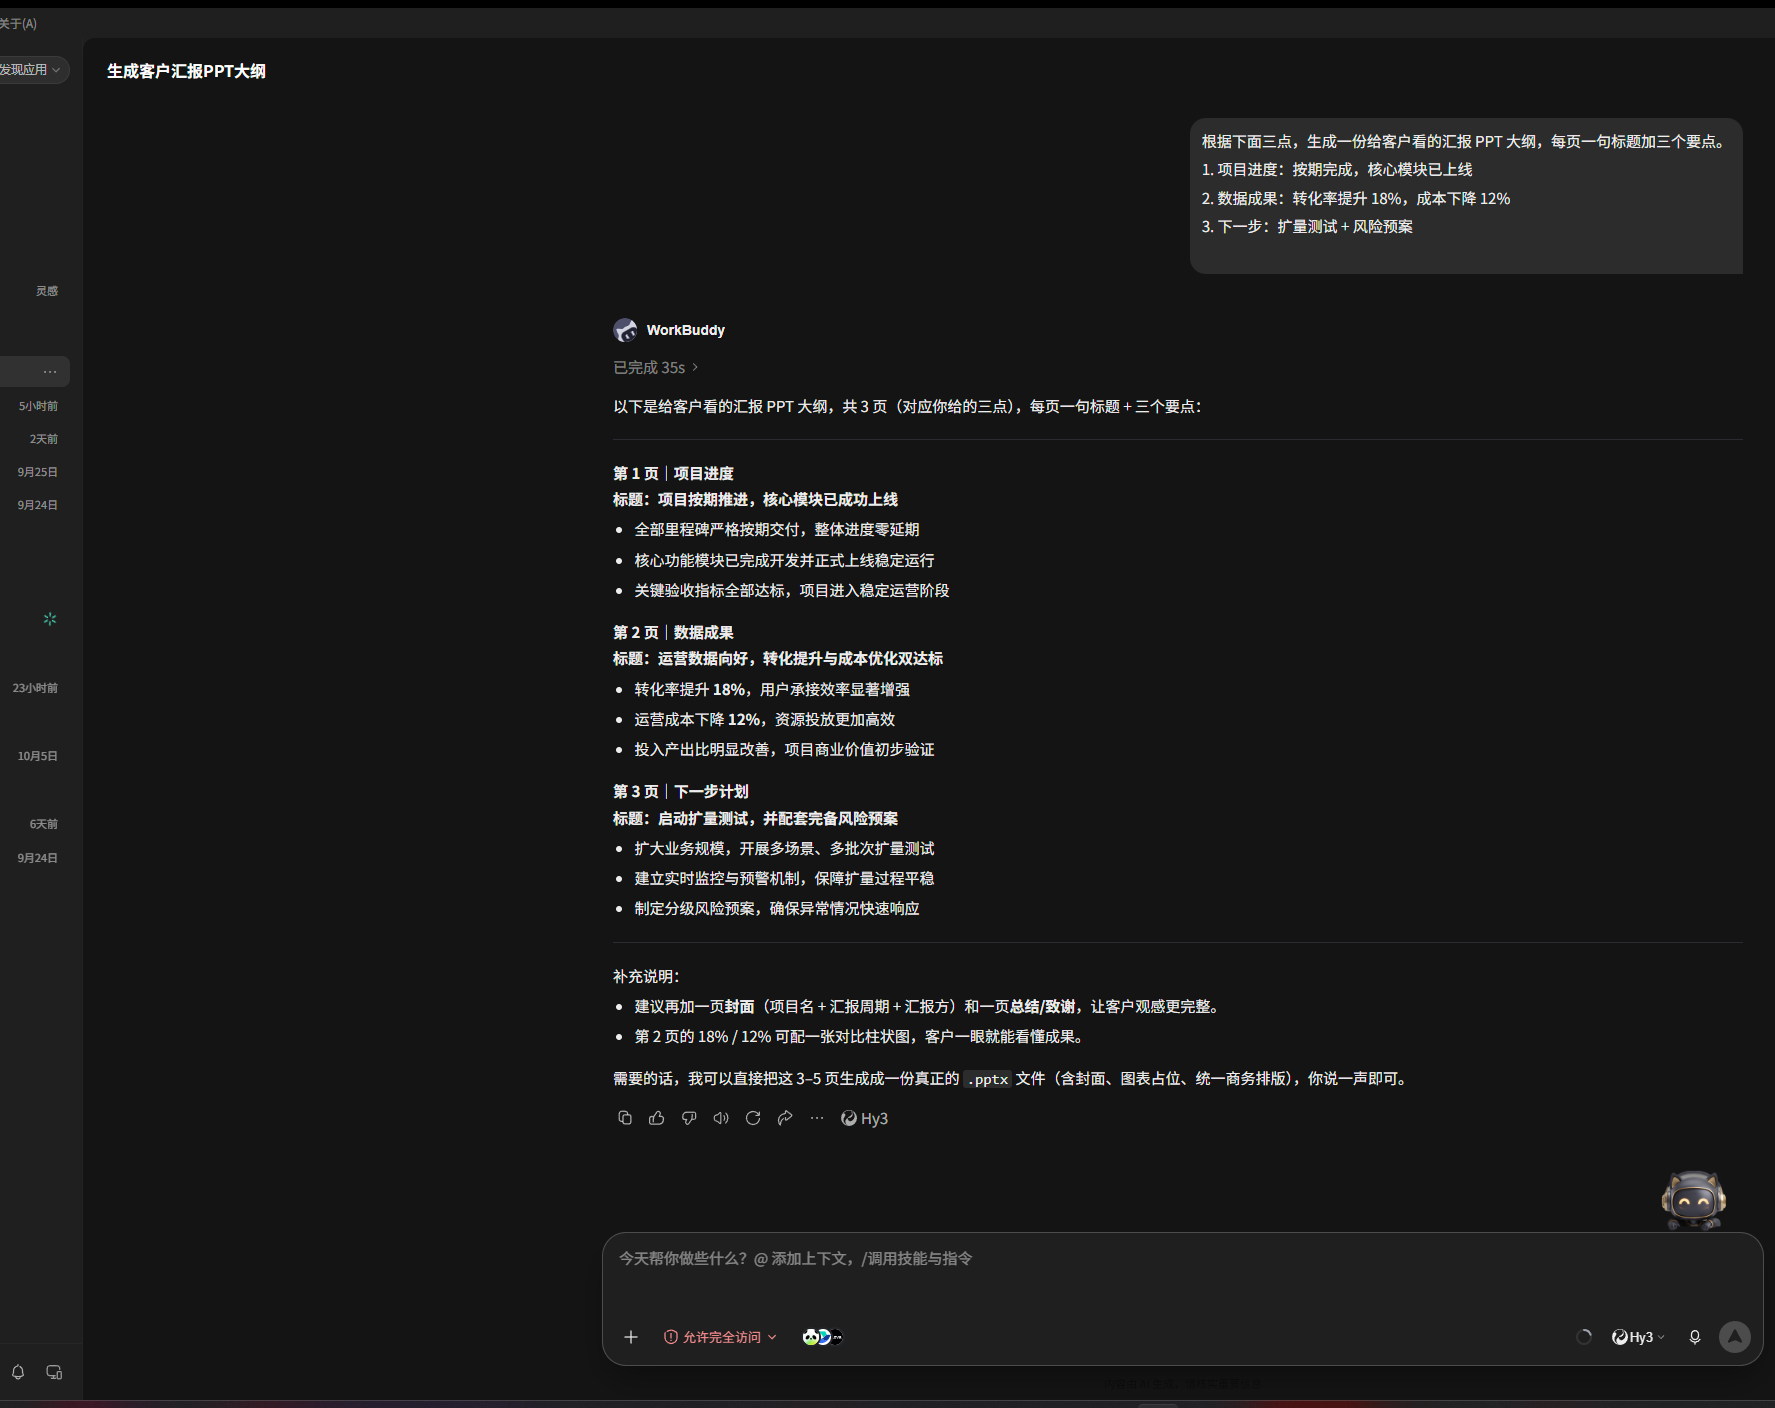Expand the 已完成 35s details
1775x1408 pixels.
(655, 368)
